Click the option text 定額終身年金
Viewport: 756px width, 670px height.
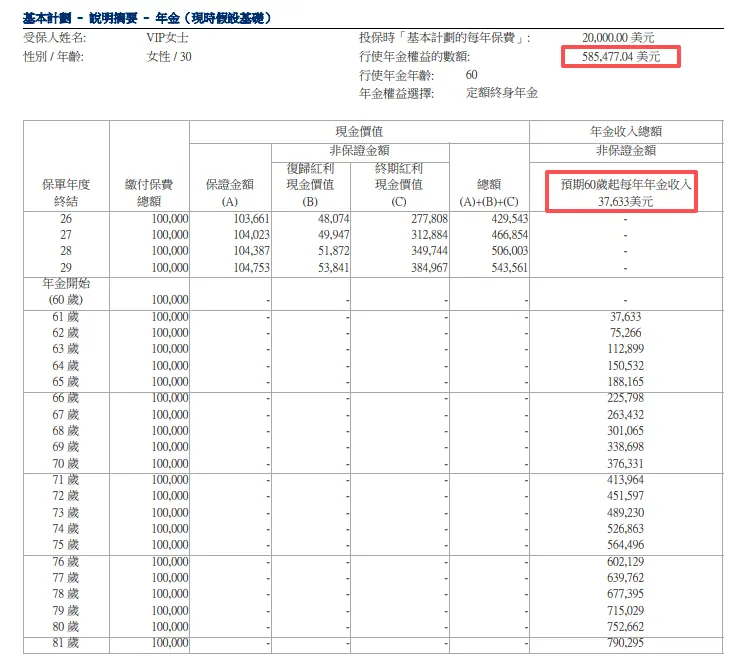[501, 93]
